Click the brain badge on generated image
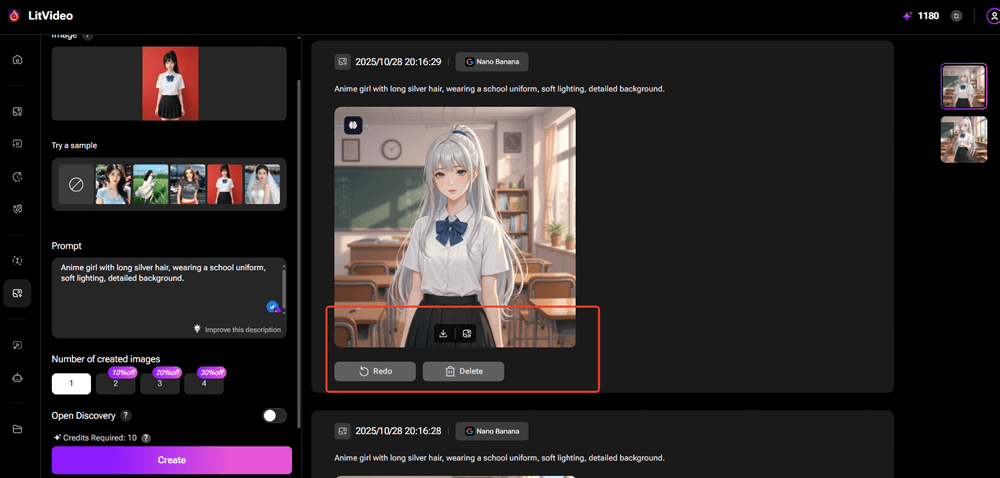Screen dimensions: 1000x478 [x=353, y=125]
